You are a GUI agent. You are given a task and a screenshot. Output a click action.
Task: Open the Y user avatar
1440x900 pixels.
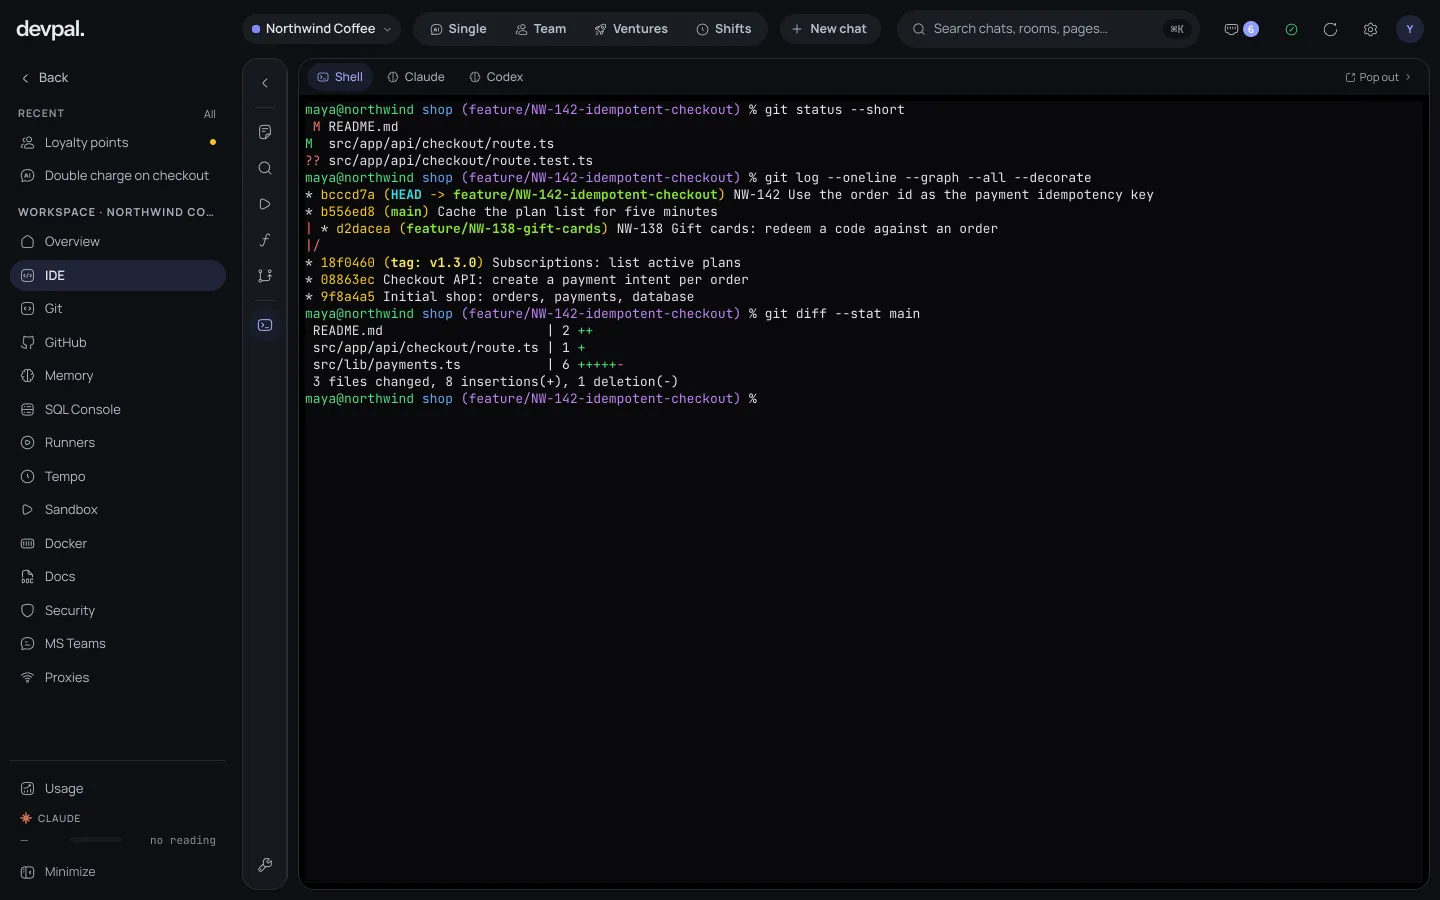pyautogui.click(x=1410, y=29)
